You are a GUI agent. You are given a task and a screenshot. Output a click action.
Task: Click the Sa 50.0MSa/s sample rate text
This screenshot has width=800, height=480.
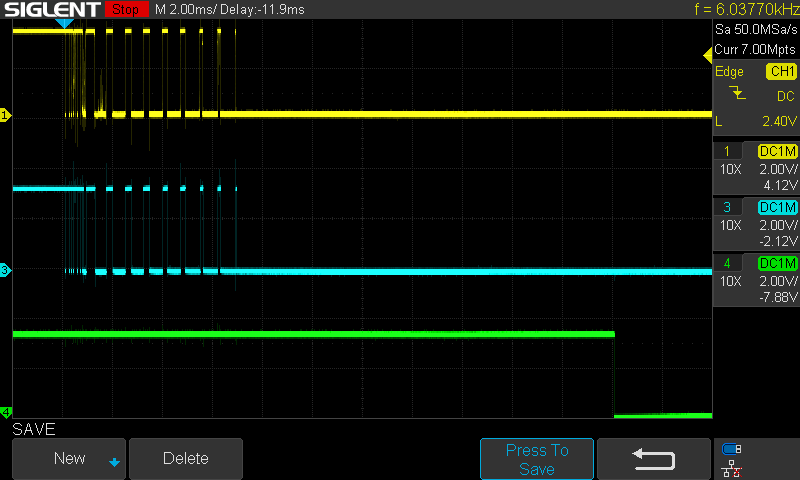click(x=756, y=30)
